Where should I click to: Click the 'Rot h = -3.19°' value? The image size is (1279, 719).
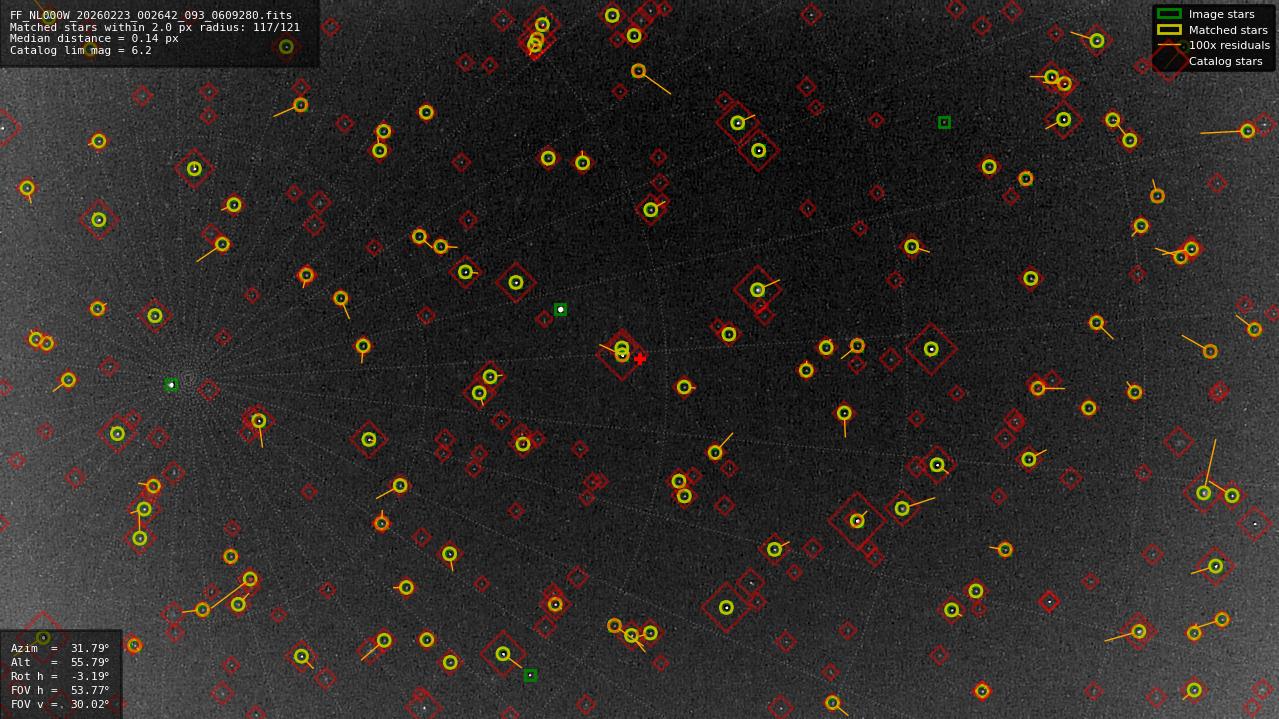(60, 676)
